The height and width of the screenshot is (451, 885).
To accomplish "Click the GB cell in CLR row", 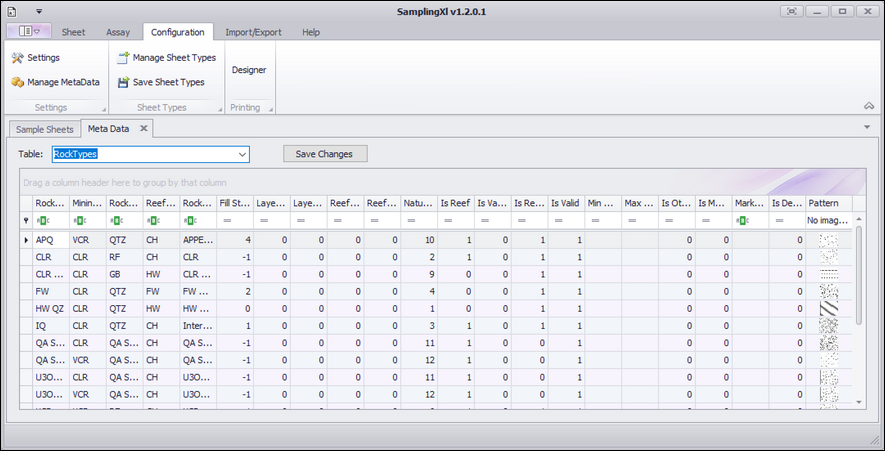I will (125, 274).
